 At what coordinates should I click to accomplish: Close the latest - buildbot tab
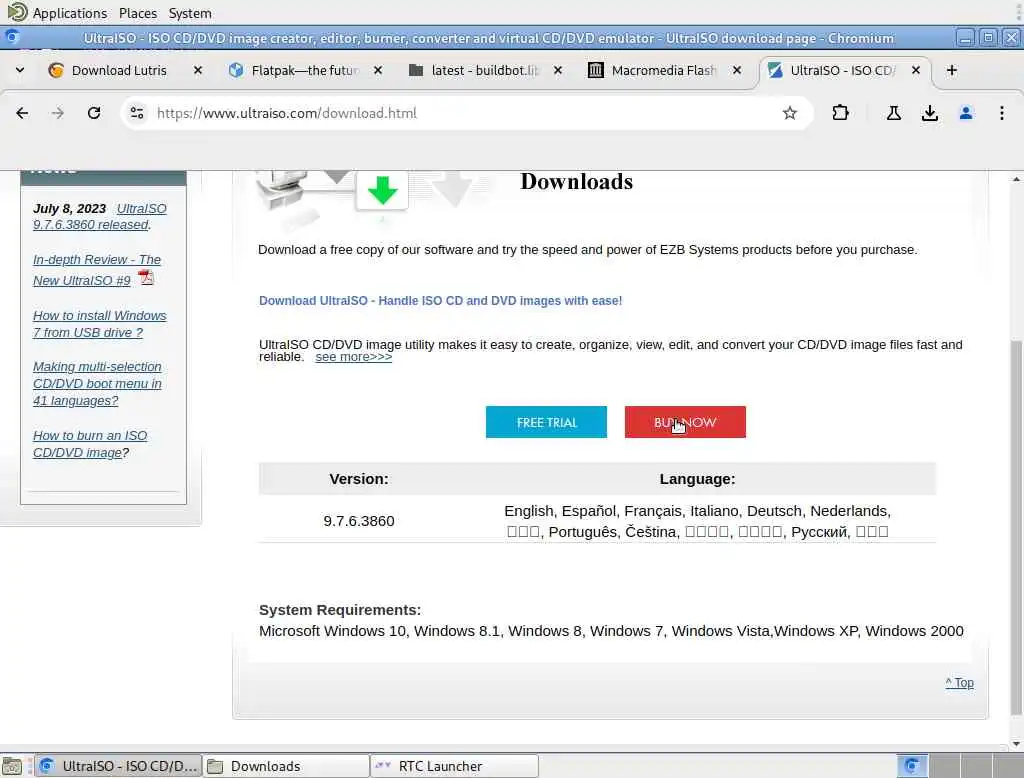[x=557, y=70]
